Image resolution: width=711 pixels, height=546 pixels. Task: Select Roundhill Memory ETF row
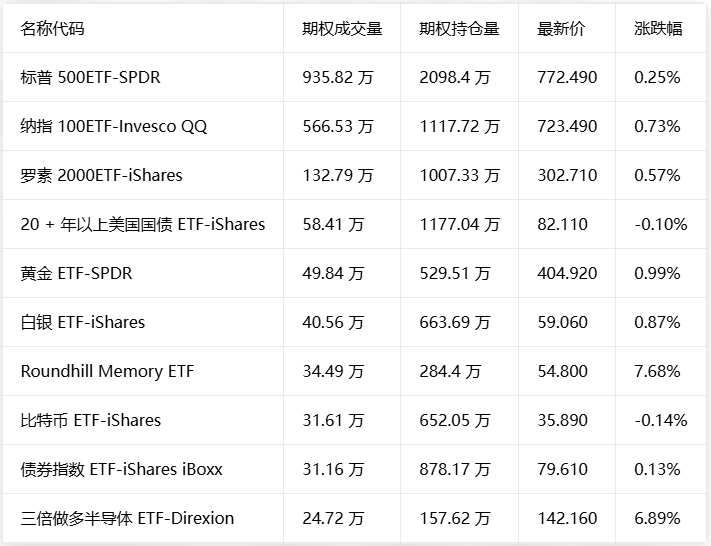[354, 371]
